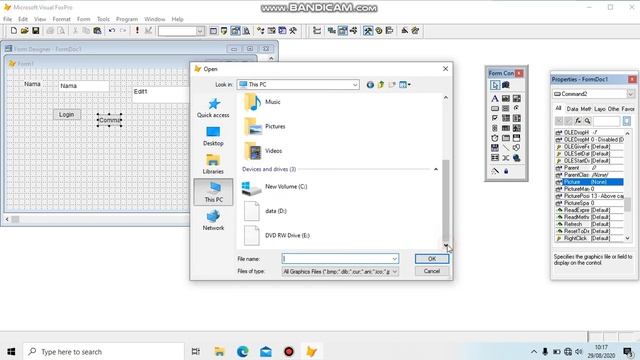Click the Open folder toolbar icon
The width and height of the screenshot is (640, 360).
pyautogui.click(x=24, y=31)
